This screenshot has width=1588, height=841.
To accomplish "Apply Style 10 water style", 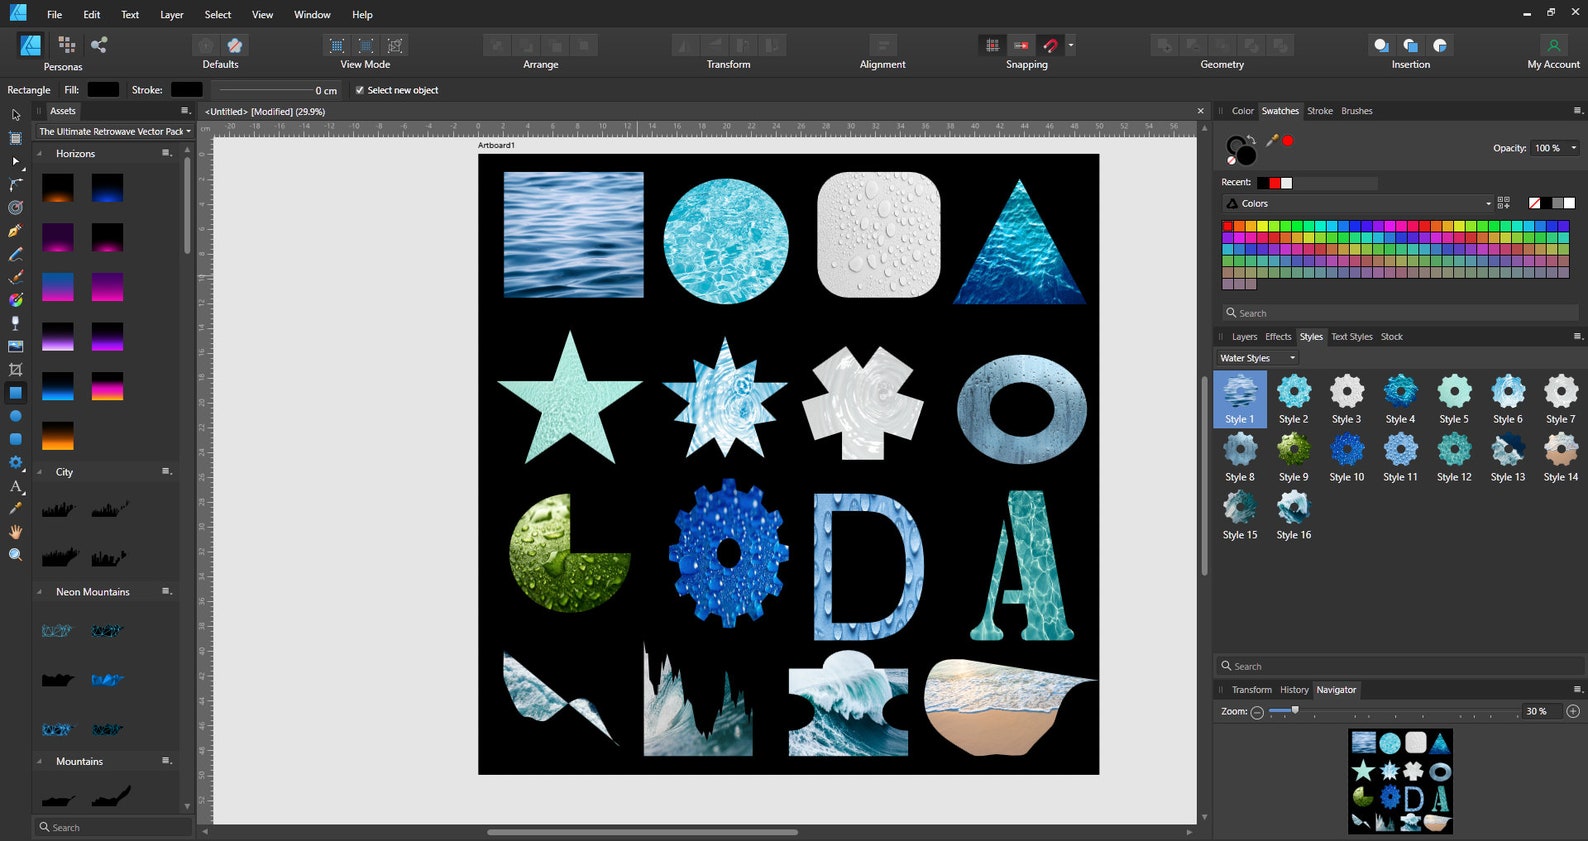I will (x=1347, y=458).
